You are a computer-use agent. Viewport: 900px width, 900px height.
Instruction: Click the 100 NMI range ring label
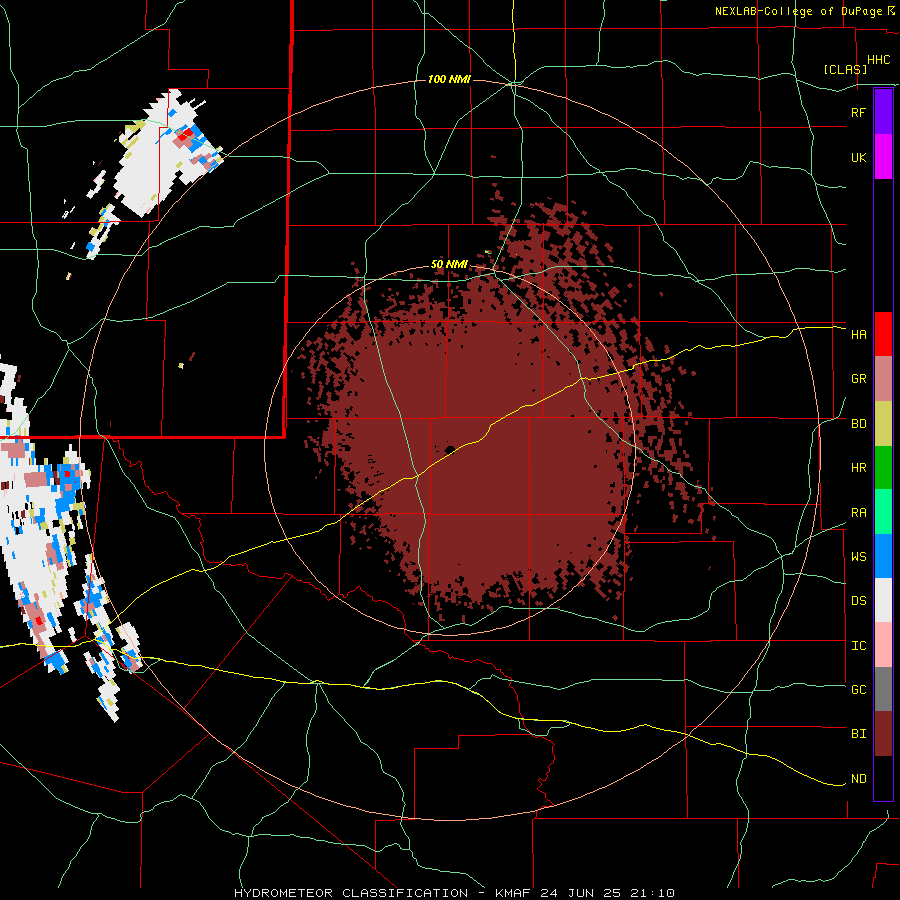(x=449, y=79)
